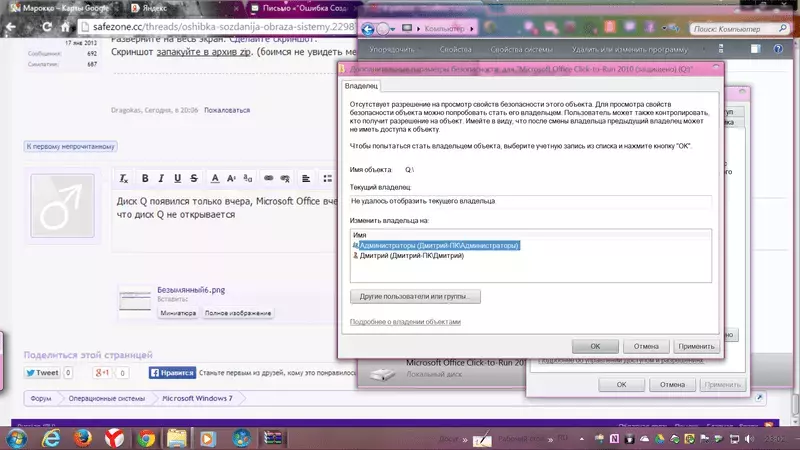The height and width of the screenshot is (450, 800).
Task: Click OK in the security settings dialog
Action: click(x=595, y=346)
